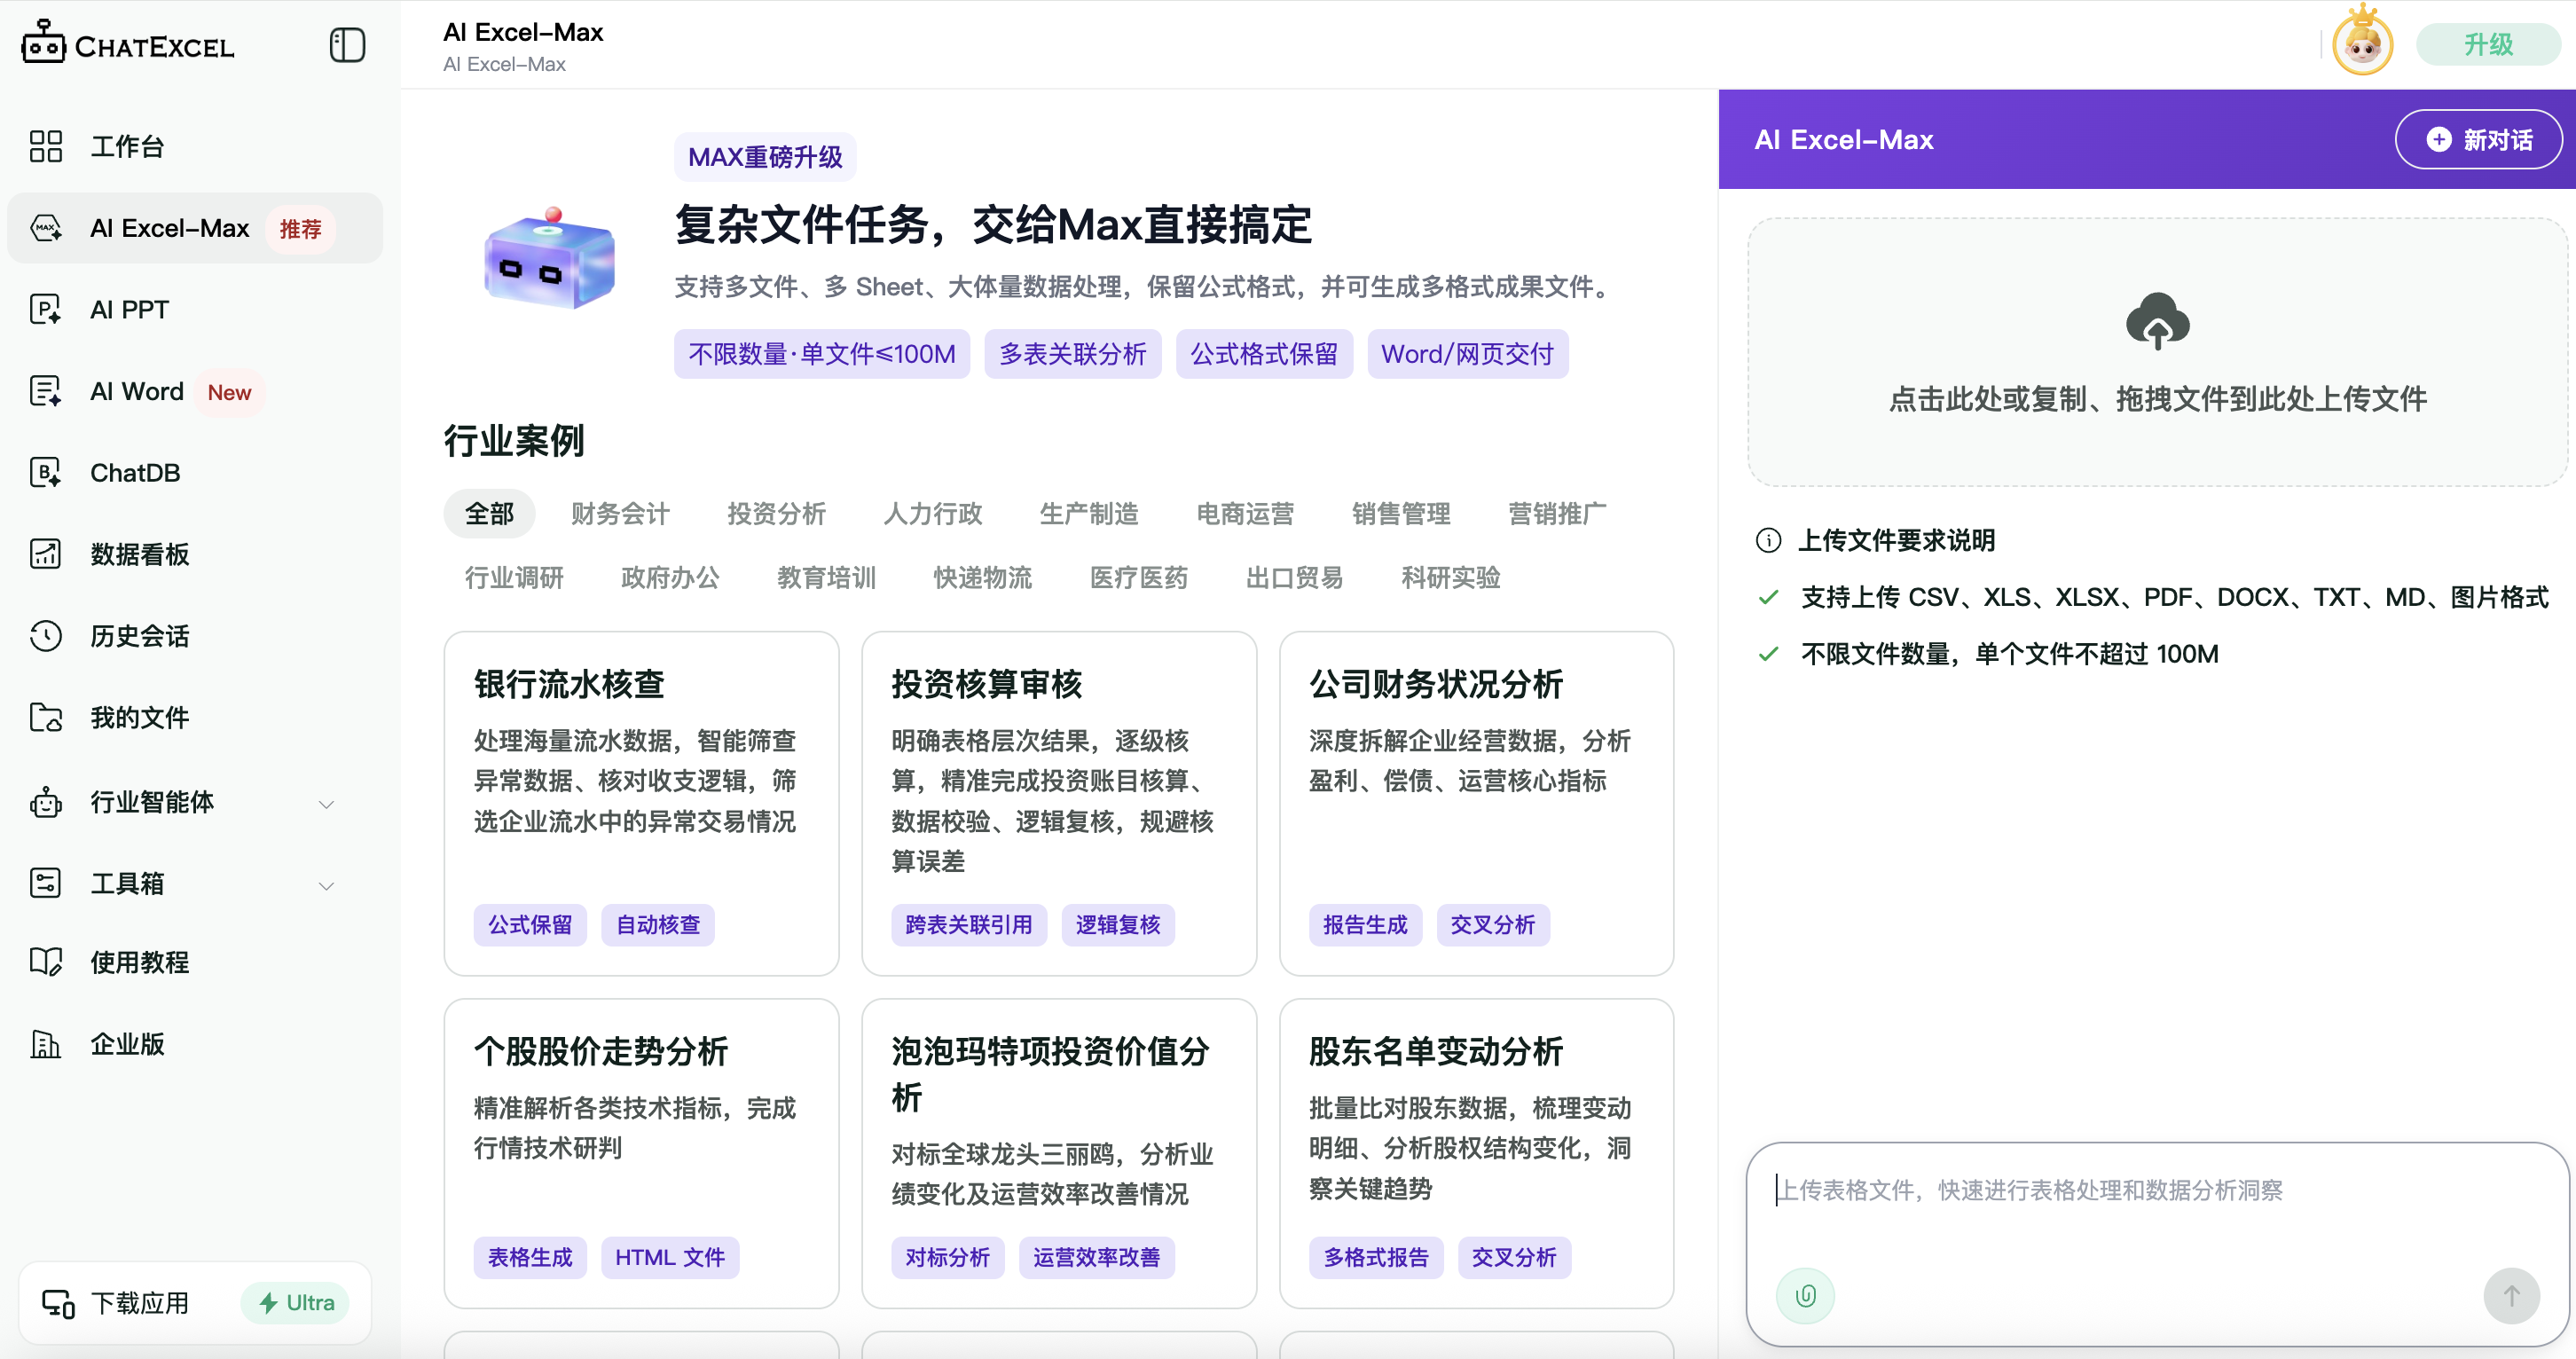Select the 教育培训 category tab

pos(826,577)
